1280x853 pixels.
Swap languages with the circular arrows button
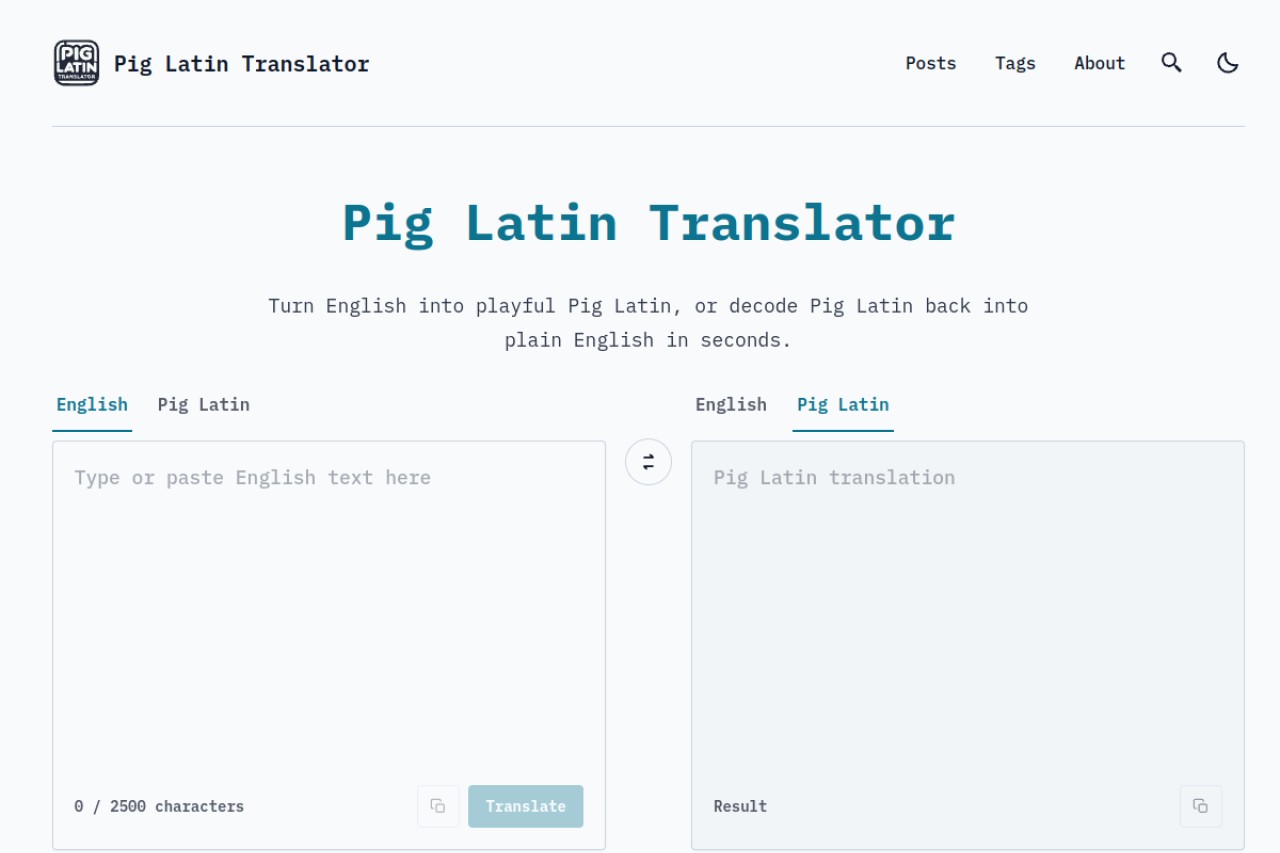click(x=648, y=462)
